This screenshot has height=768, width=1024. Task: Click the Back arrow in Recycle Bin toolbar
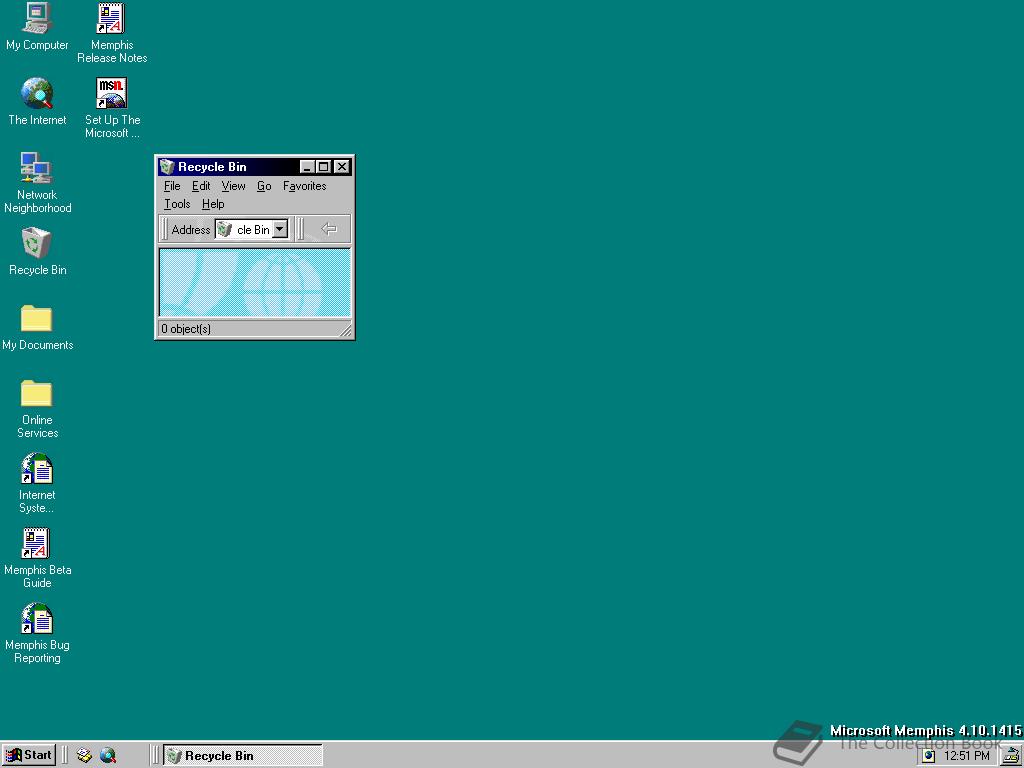[329, 229]
